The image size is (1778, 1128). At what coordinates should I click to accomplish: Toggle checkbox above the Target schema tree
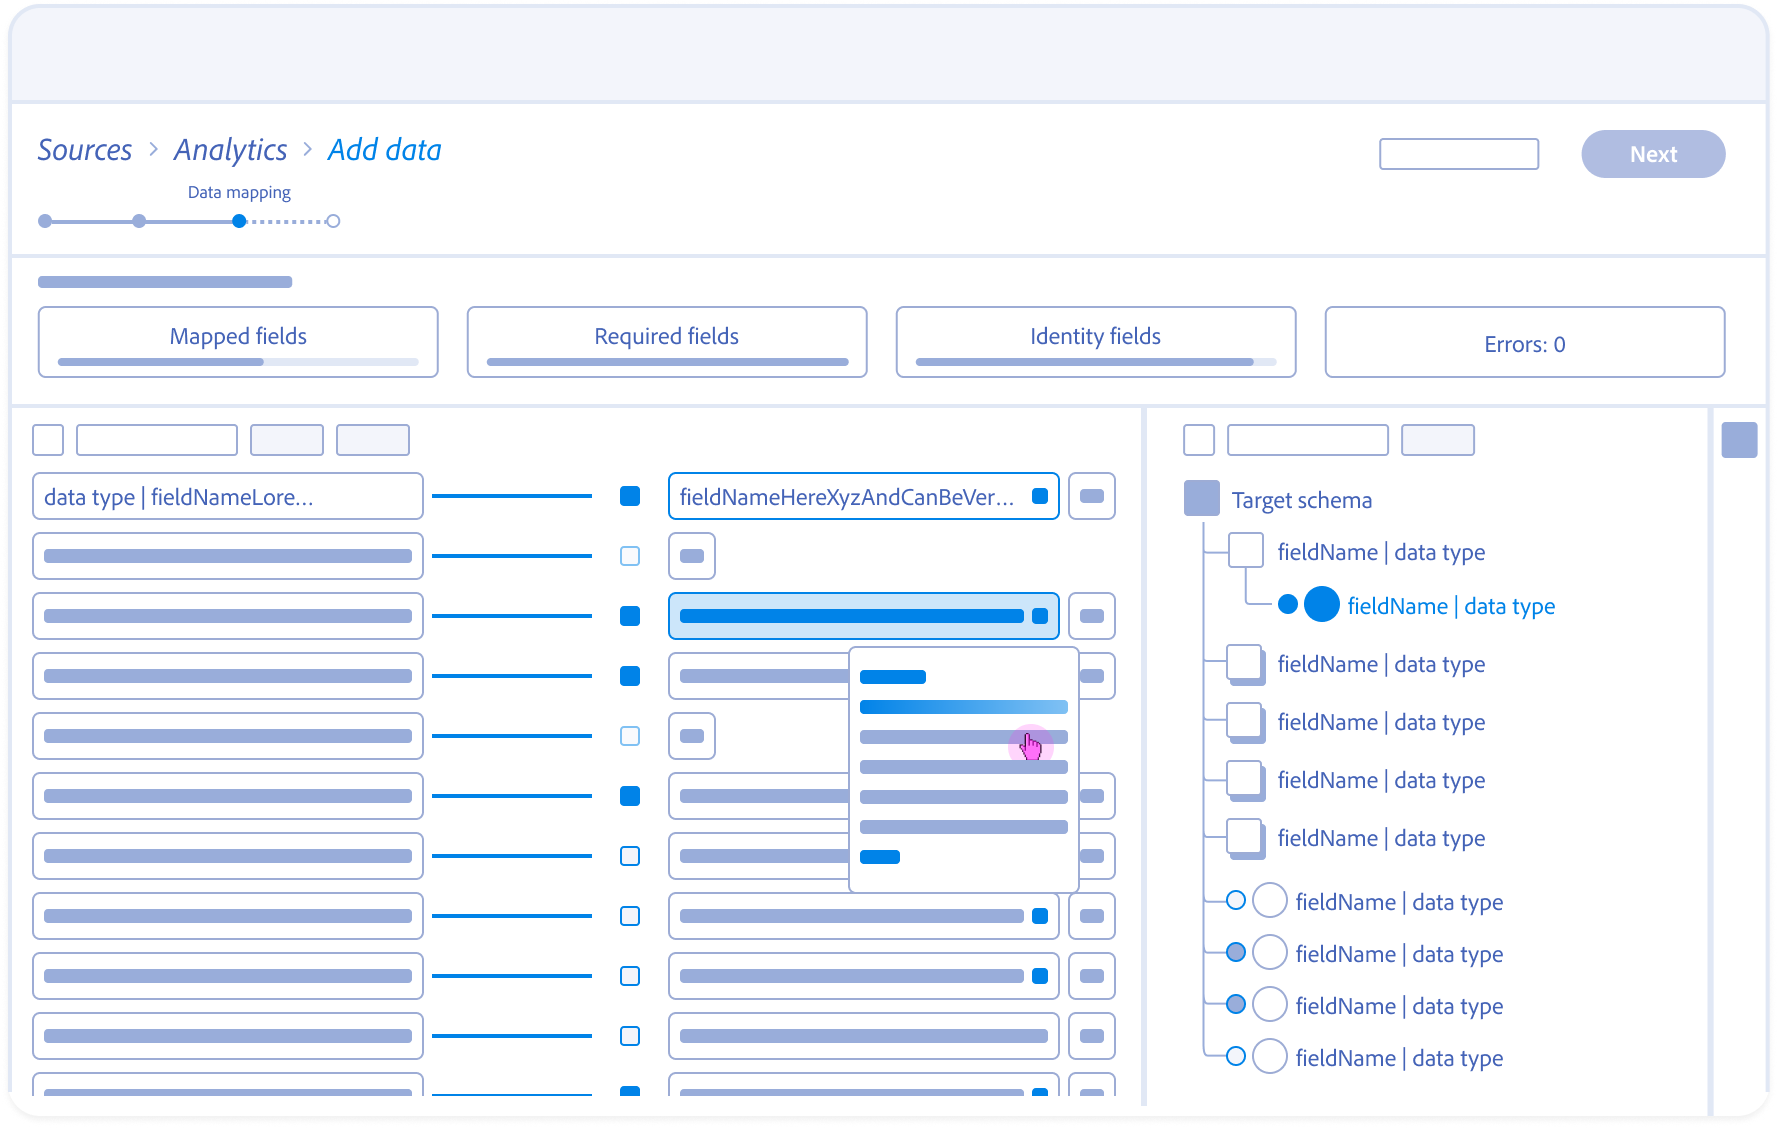point(1198,440)
